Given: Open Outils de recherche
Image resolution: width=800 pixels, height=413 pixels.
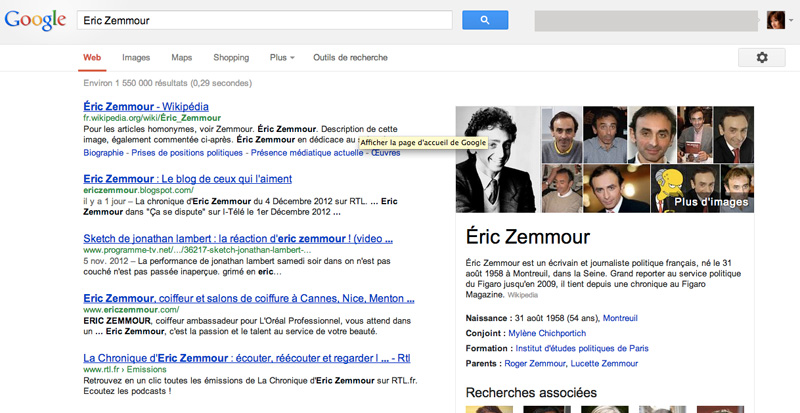Looking at the screenshot, I should coord(351,58).
